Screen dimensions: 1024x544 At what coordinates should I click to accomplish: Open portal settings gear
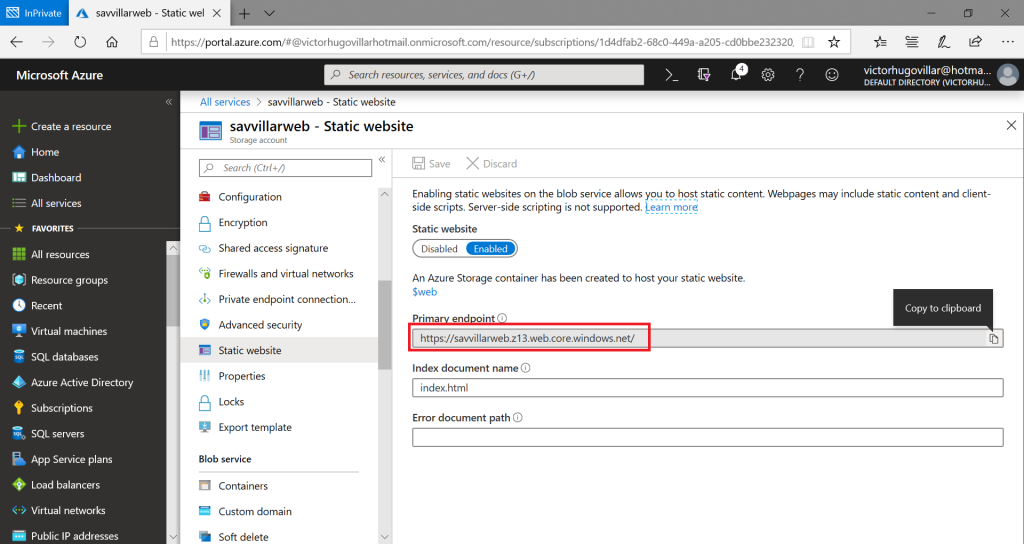768,75
